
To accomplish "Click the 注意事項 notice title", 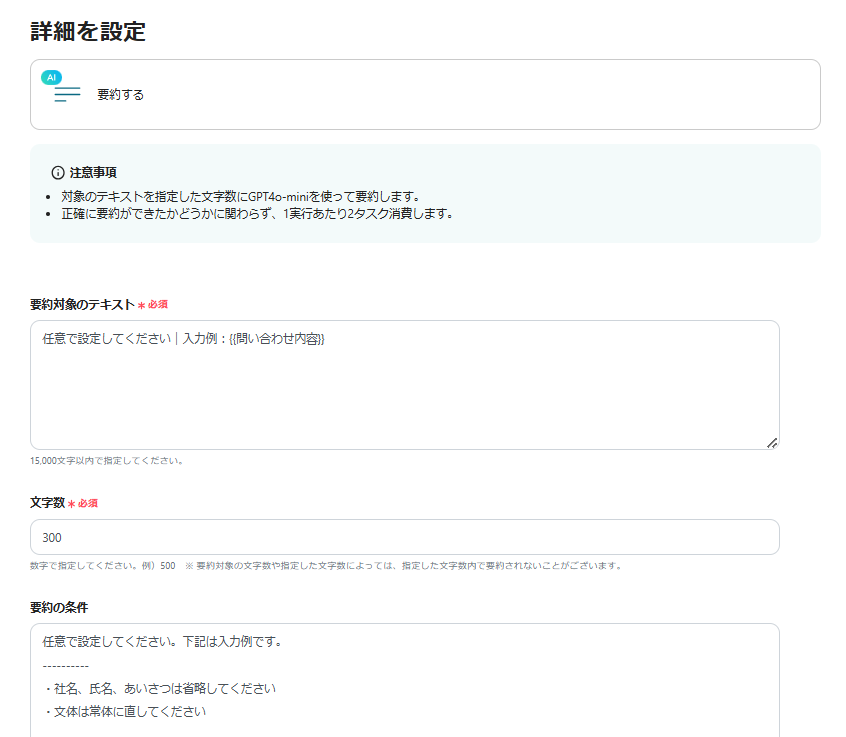I will tap(93, 172).
